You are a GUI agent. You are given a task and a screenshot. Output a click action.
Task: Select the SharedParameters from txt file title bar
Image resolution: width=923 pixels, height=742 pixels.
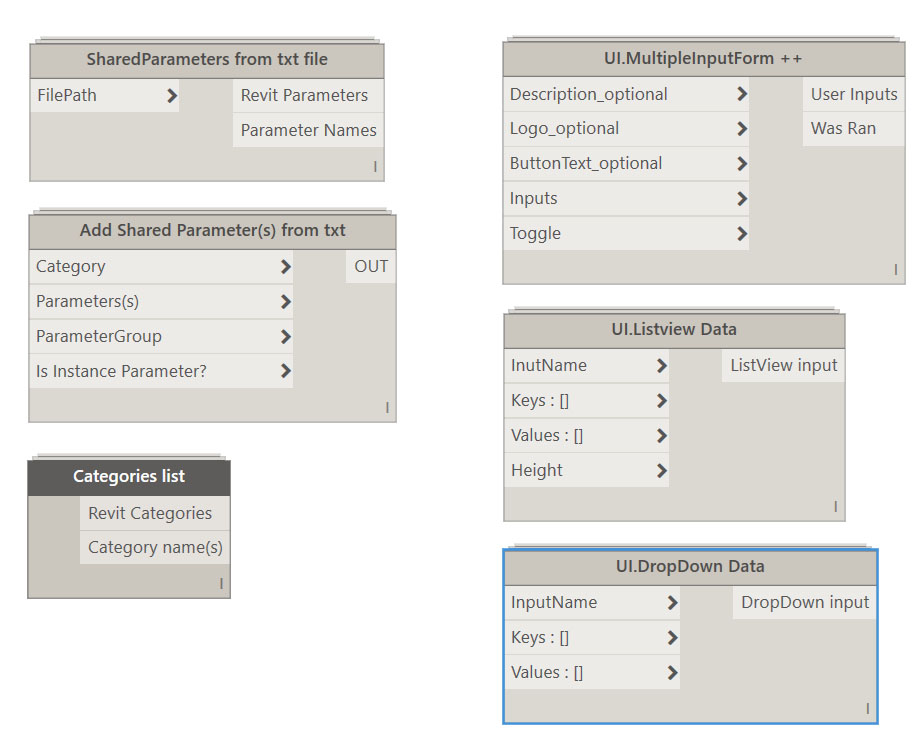pyautogui.click(x=207, y=59)
